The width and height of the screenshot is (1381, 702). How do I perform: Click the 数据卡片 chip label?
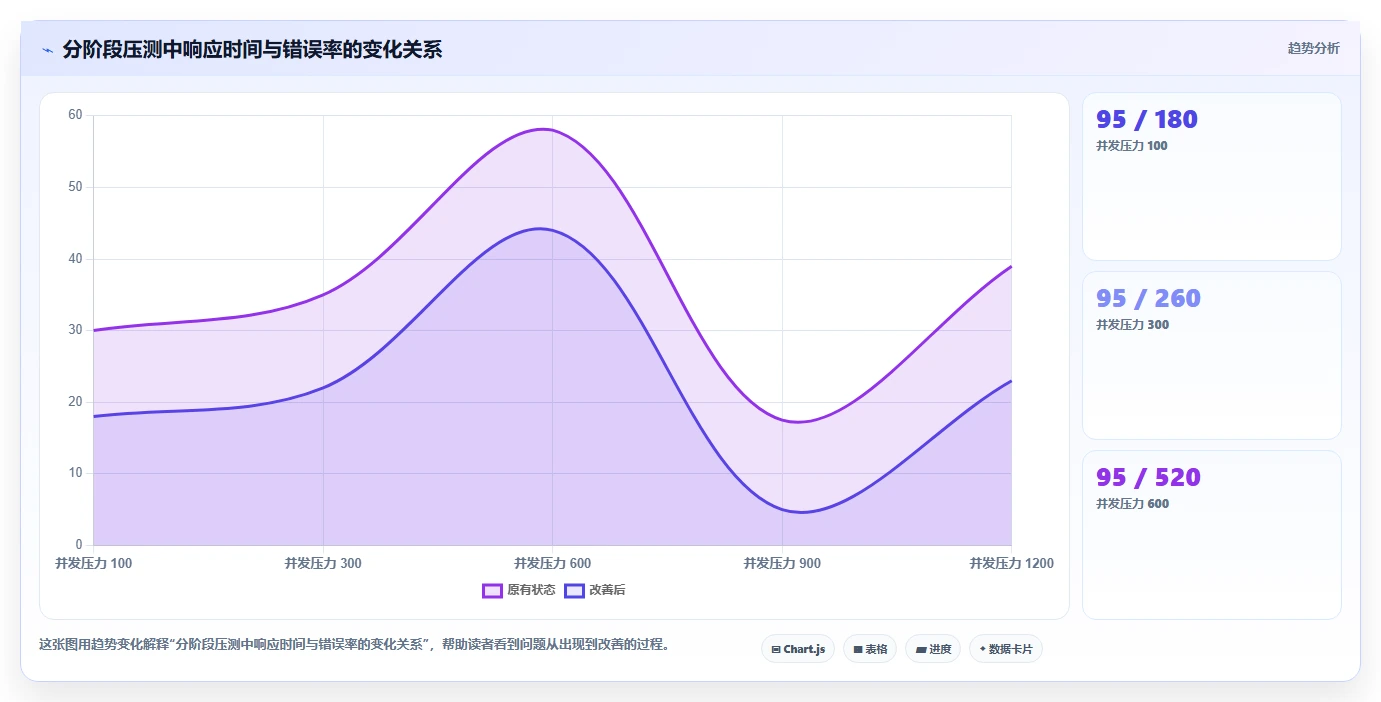[1010, 650]
